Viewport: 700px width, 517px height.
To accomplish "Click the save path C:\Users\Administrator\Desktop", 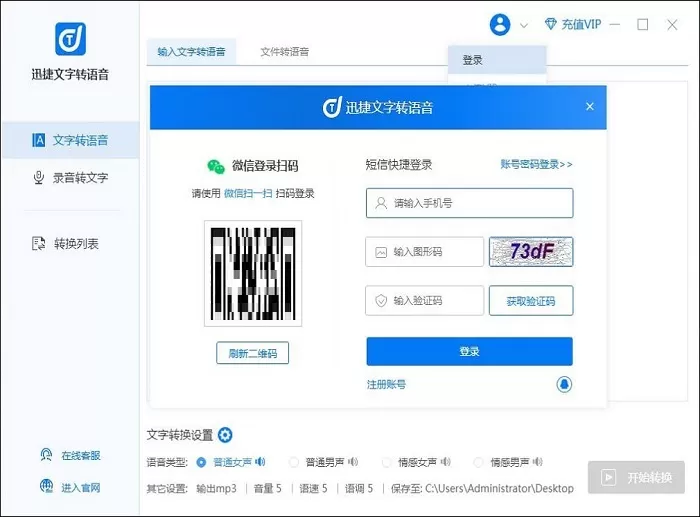I will tap(499, 488).
